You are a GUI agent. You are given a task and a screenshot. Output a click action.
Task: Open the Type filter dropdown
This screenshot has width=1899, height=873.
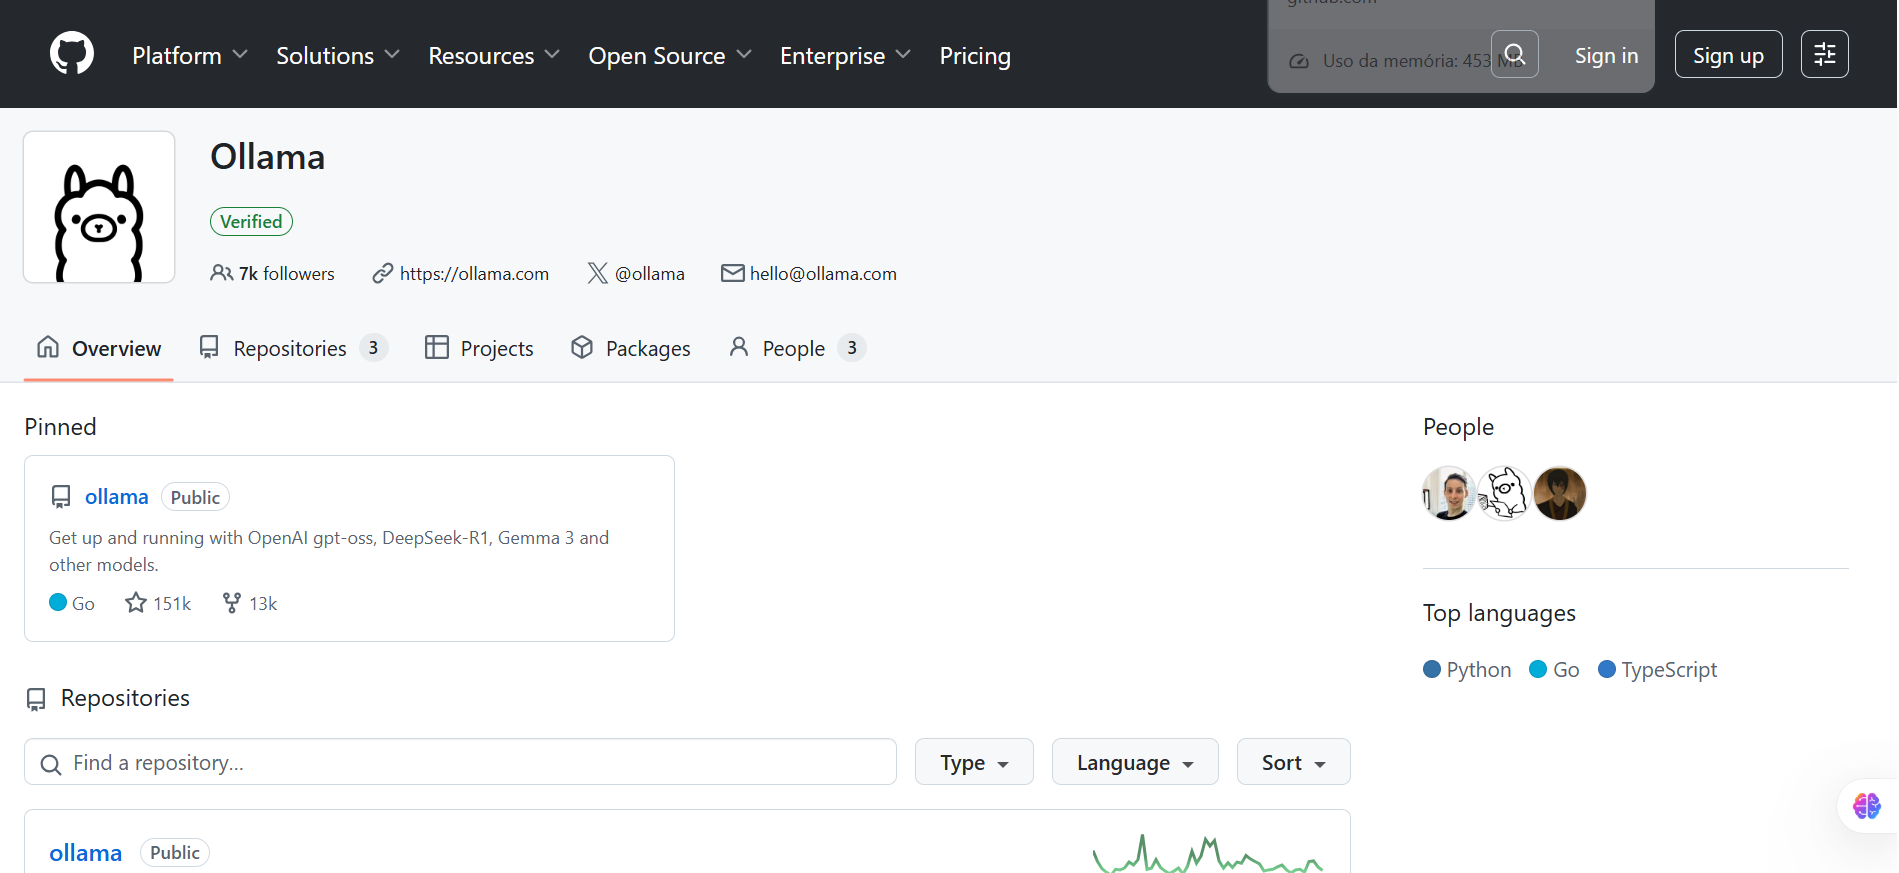click(x=974, y=762)
